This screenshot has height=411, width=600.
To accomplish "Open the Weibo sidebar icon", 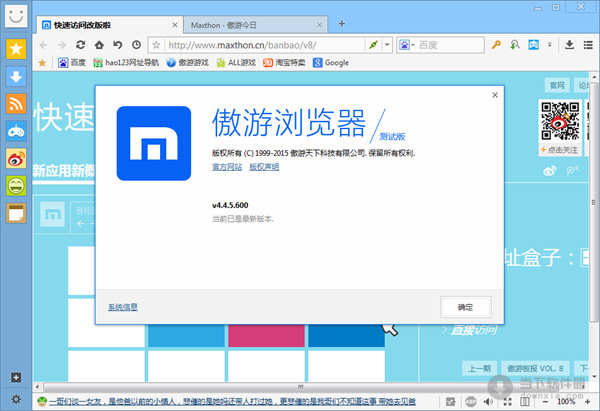I will click(16, 158).
